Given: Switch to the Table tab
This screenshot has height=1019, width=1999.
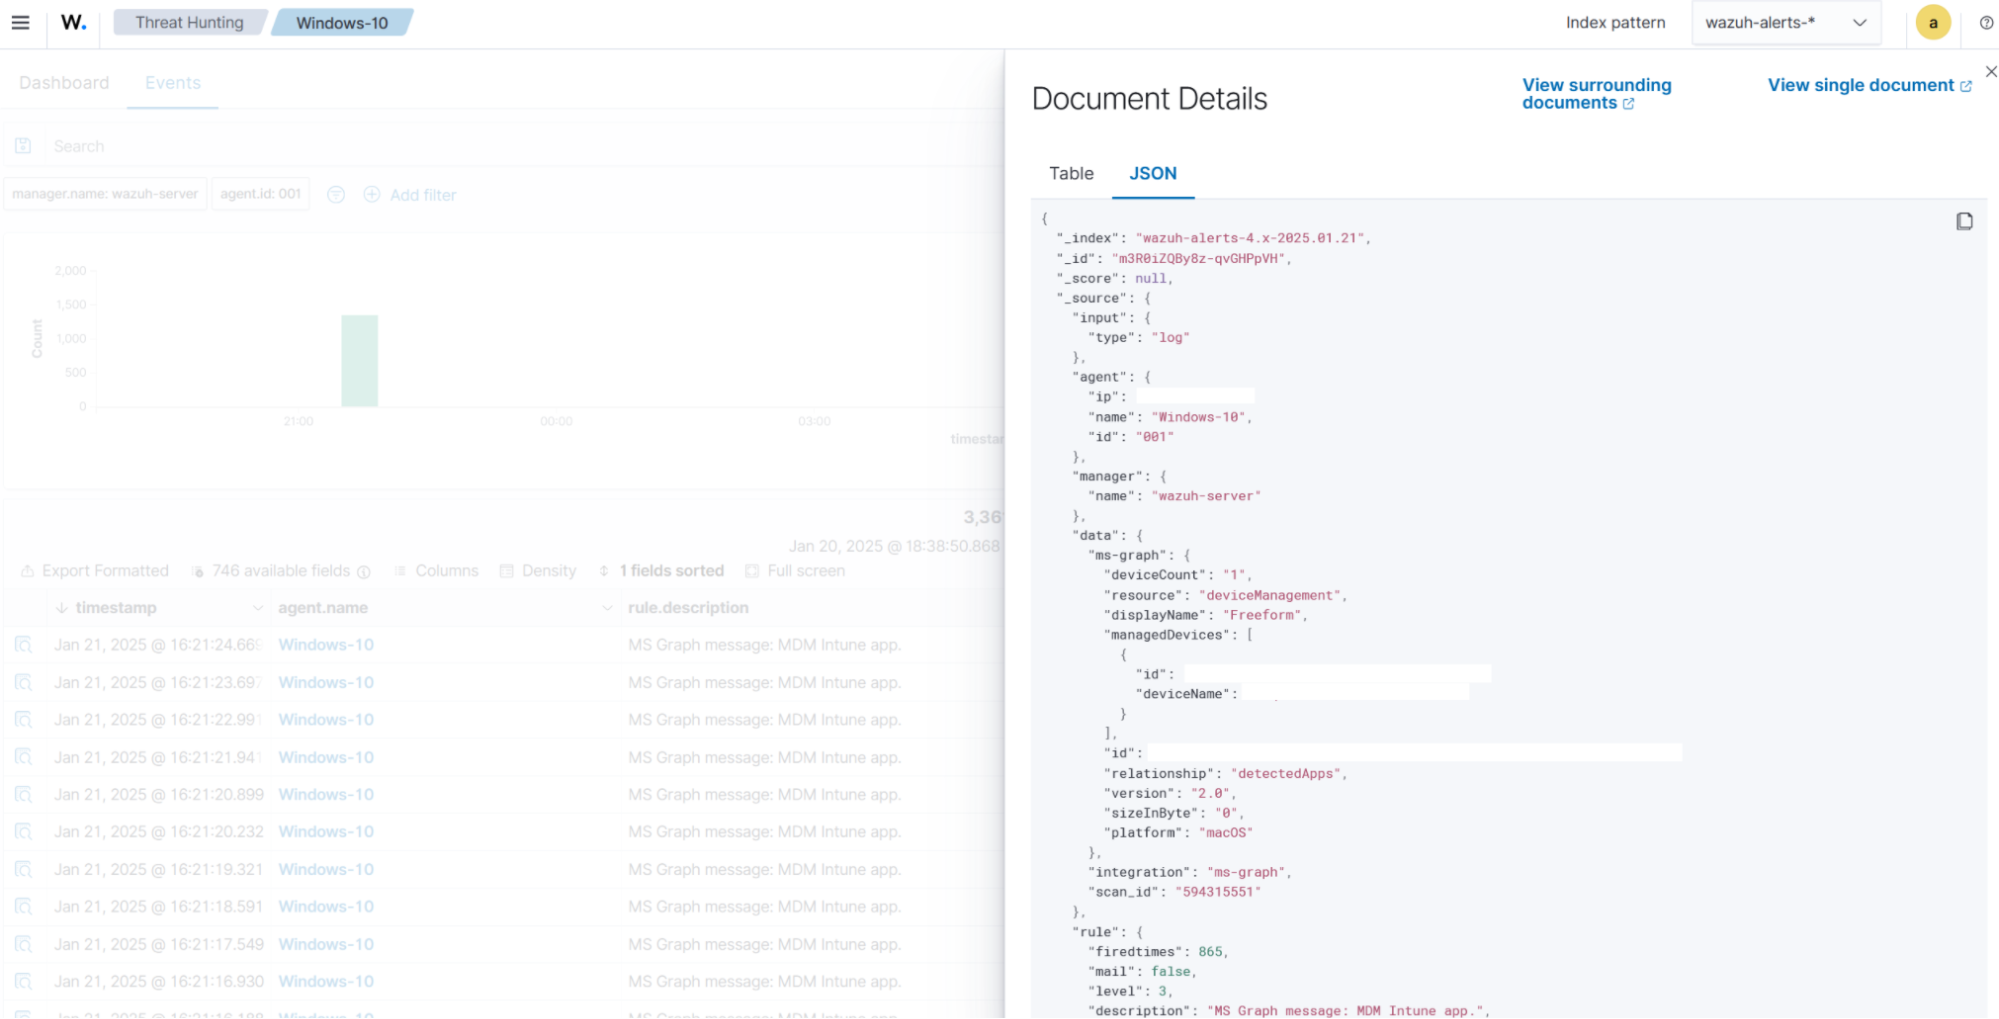Looking at the screenshot, I should click(1071, 174).
